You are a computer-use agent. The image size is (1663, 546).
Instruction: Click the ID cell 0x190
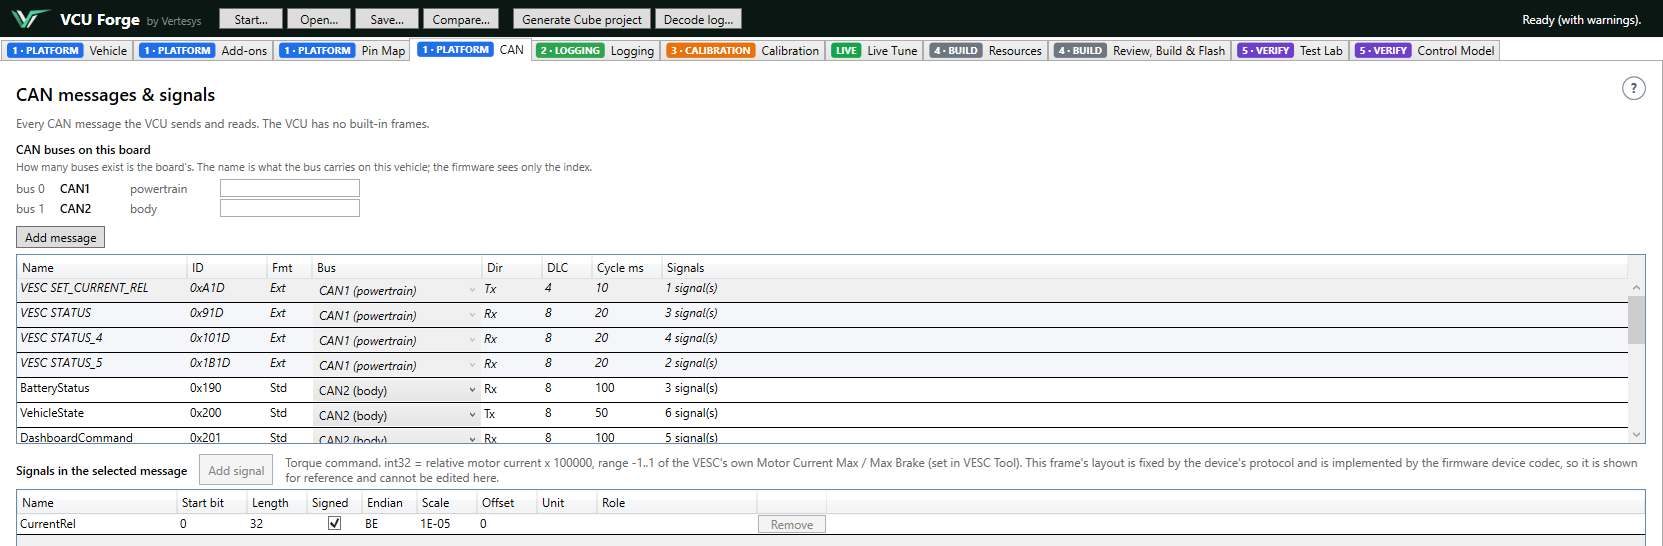point(206,388)
